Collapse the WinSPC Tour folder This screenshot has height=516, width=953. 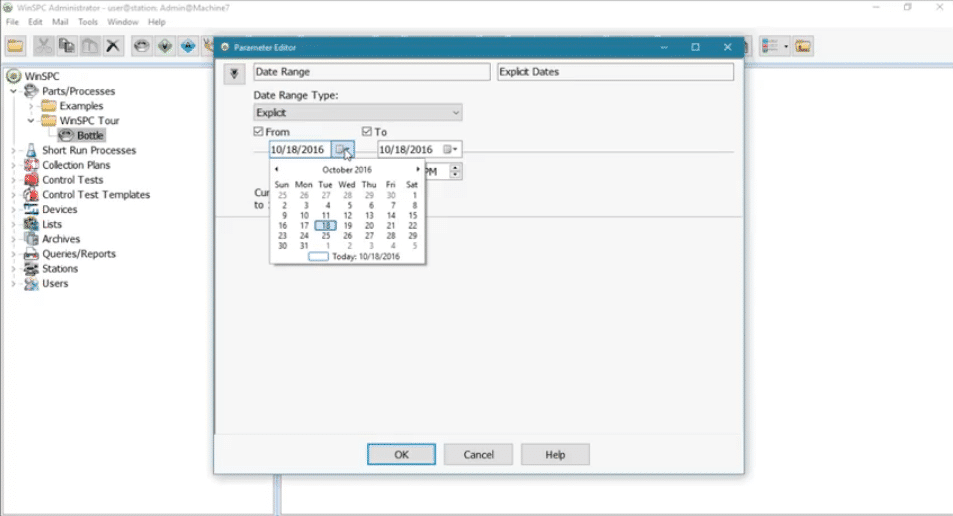31,121
